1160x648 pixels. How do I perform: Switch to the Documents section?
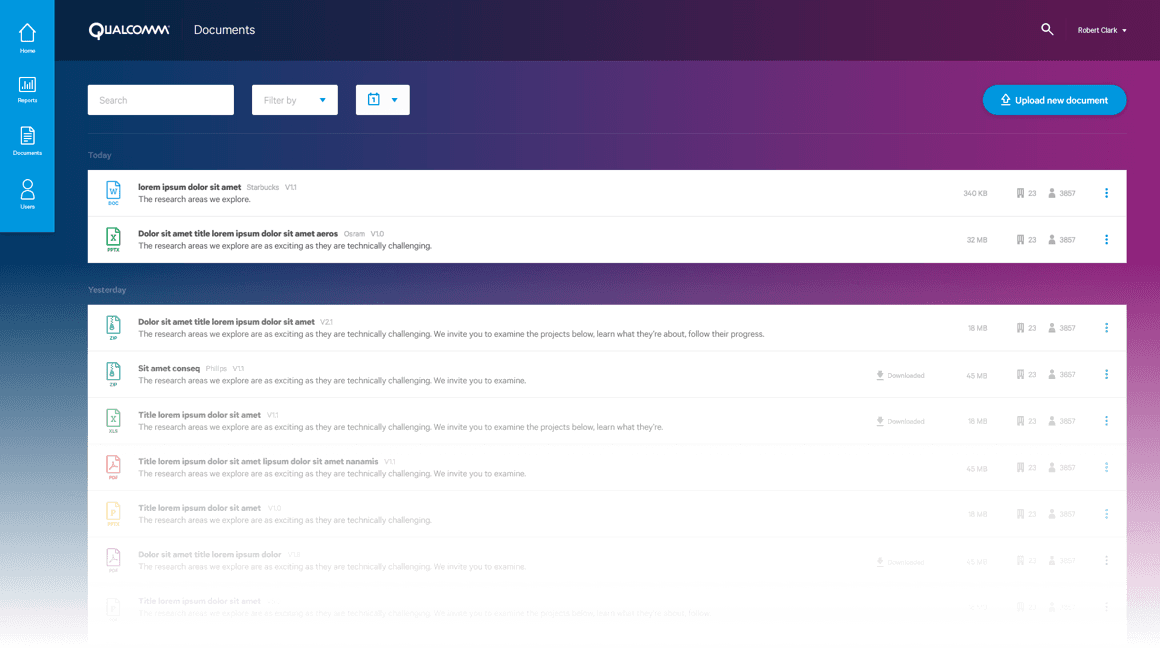tap(26, 139)
